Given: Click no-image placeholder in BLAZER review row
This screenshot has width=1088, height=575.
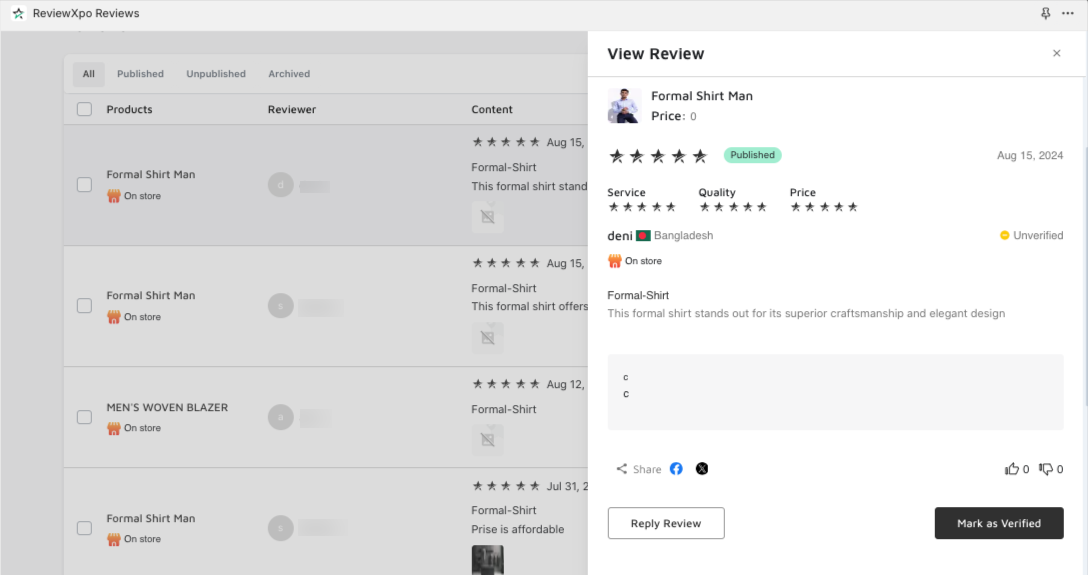Looking at the screenshot, I should pos(488,440).
